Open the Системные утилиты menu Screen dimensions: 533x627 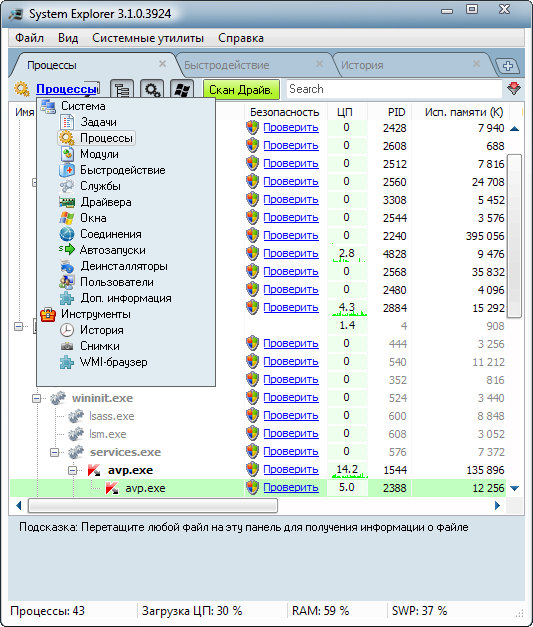pyautogui.click(x=148, y=38)
